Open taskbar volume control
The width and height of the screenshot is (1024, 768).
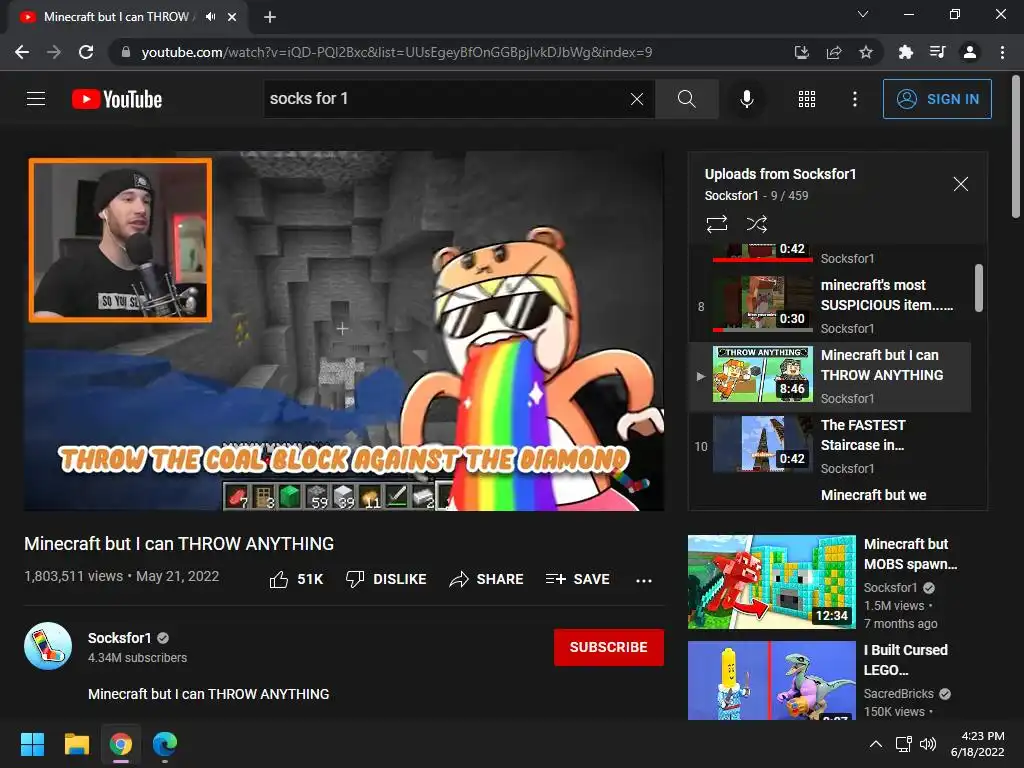928,744
